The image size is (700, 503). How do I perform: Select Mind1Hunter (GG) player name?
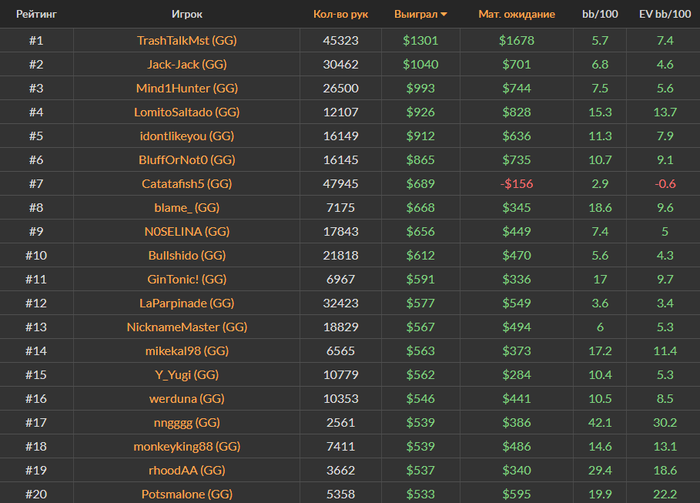187,88
